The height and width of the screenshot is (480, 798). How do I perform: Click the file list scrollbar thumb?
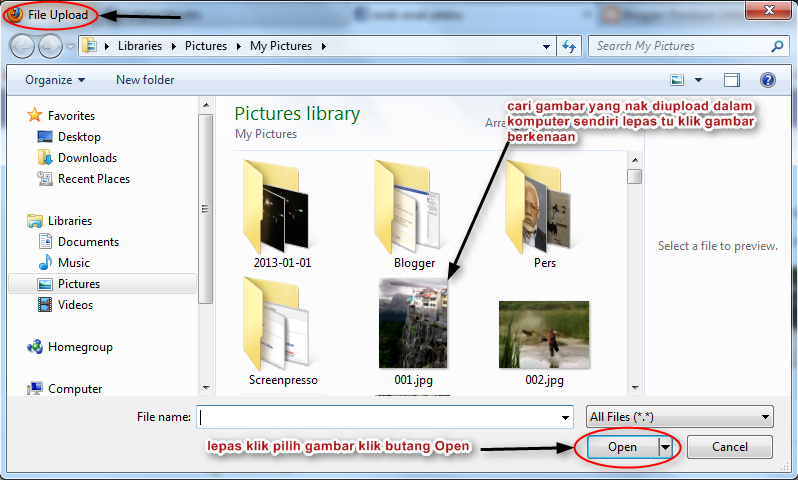(635, 176)
